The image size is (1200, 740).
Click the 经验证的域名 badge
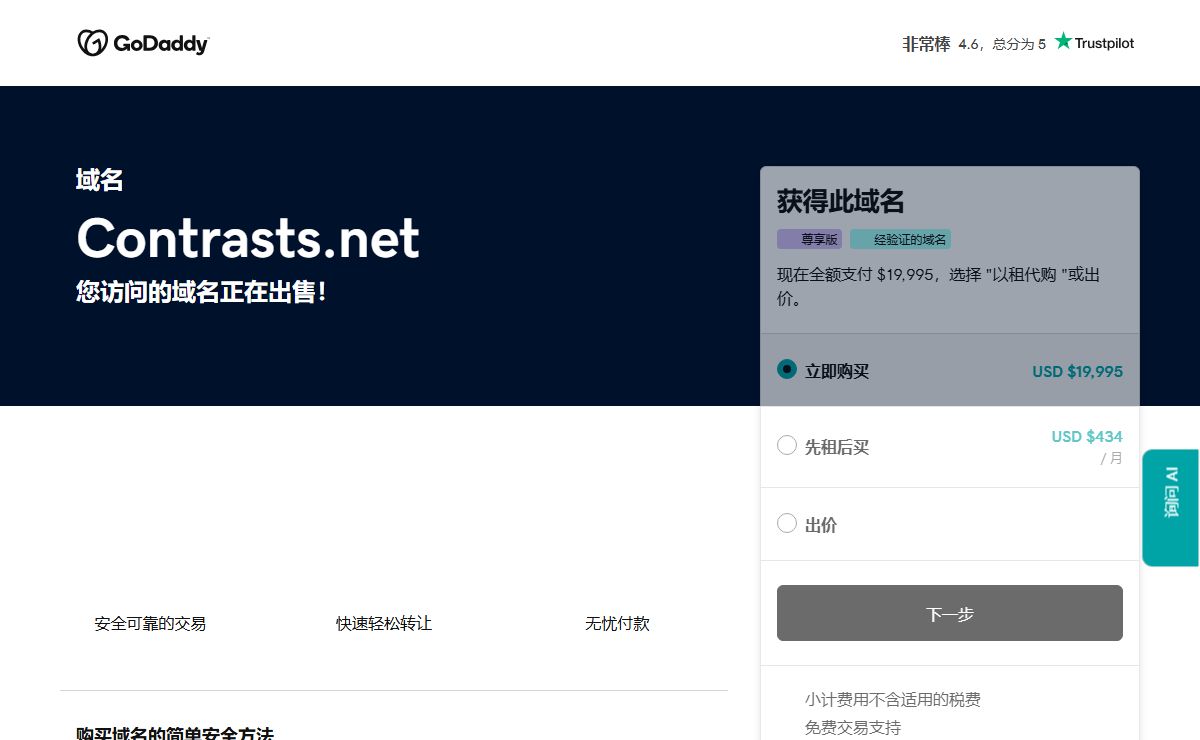pyautogui.click(x=900, y=239)
